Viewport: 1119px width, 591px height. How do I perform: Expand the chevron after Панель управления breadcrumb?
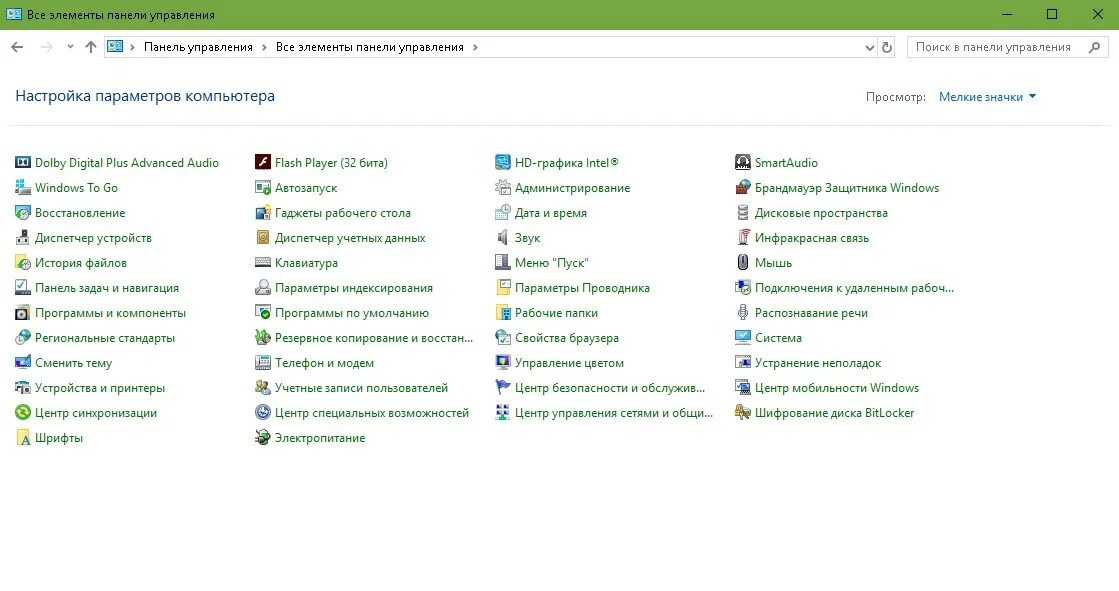[x=264, y=47]
